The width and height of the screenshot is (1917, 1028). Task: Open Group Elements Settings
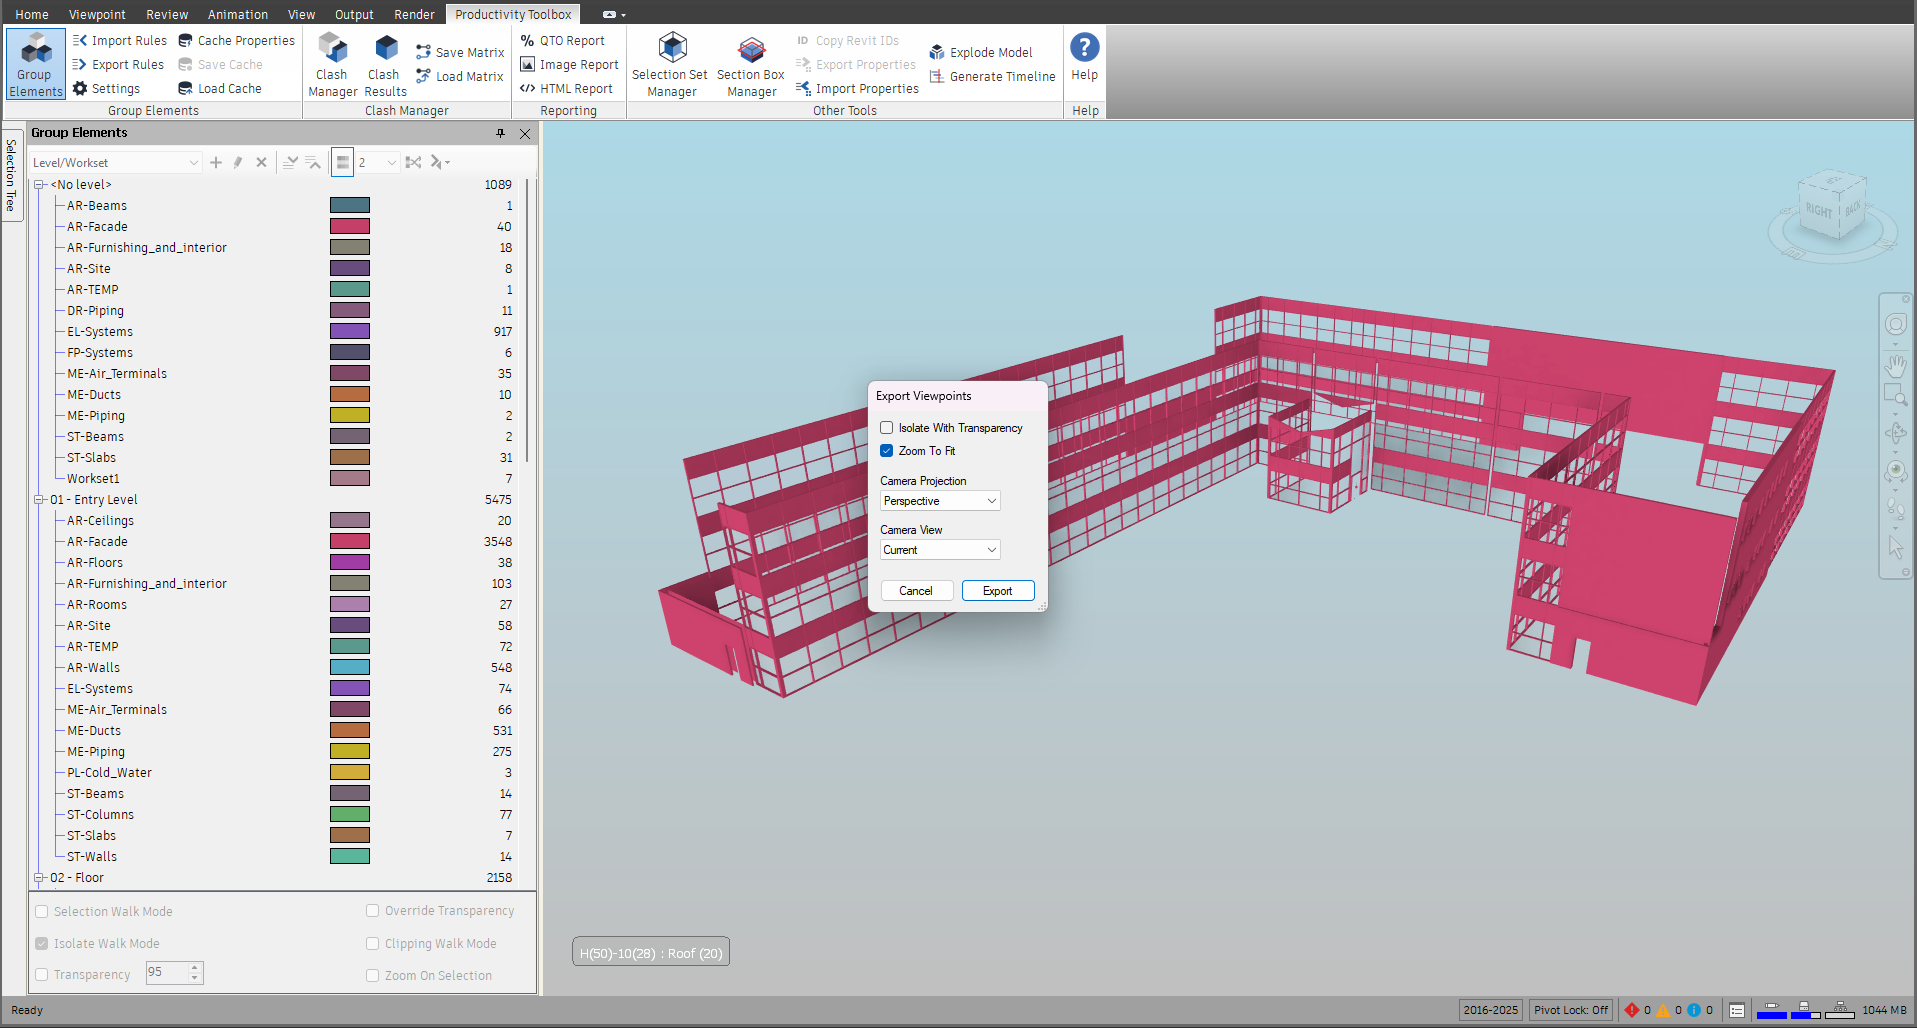106,88
